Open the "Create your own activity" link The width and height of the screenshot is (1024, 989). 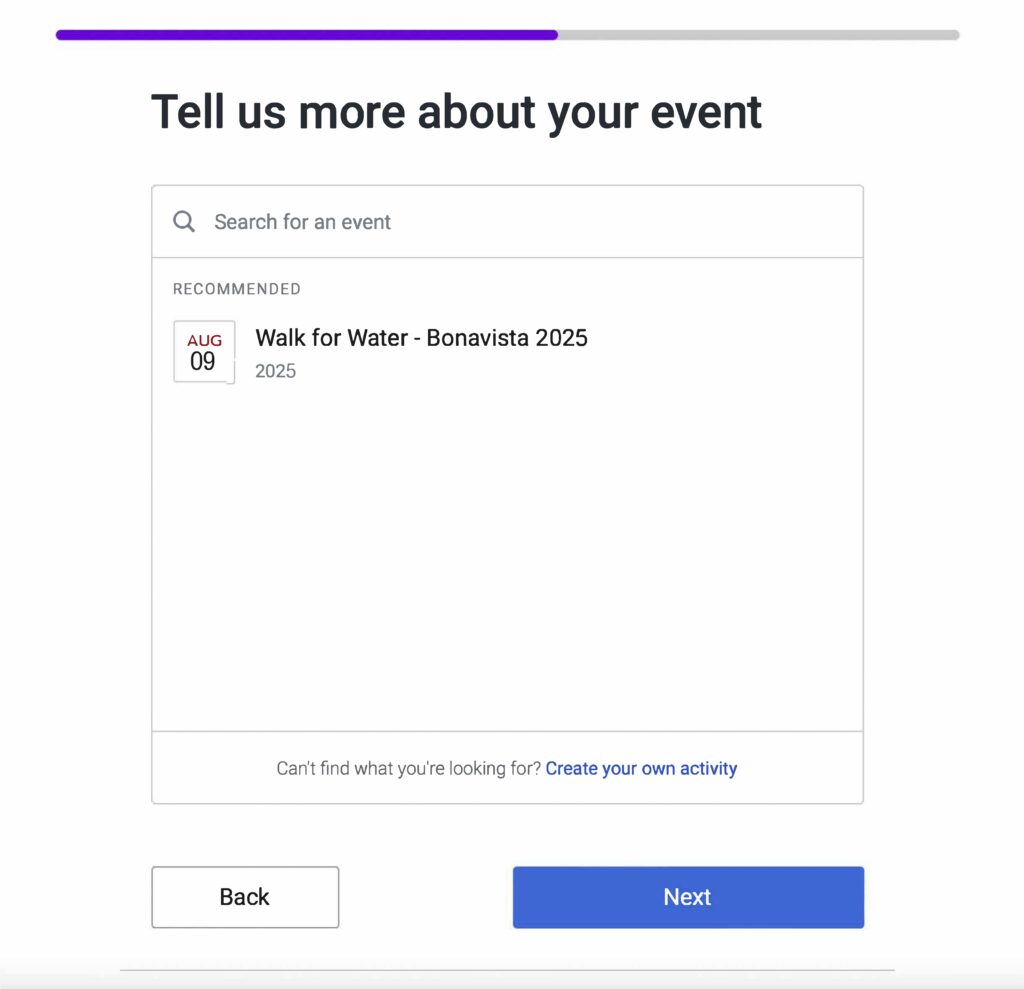tap(641, 768)
